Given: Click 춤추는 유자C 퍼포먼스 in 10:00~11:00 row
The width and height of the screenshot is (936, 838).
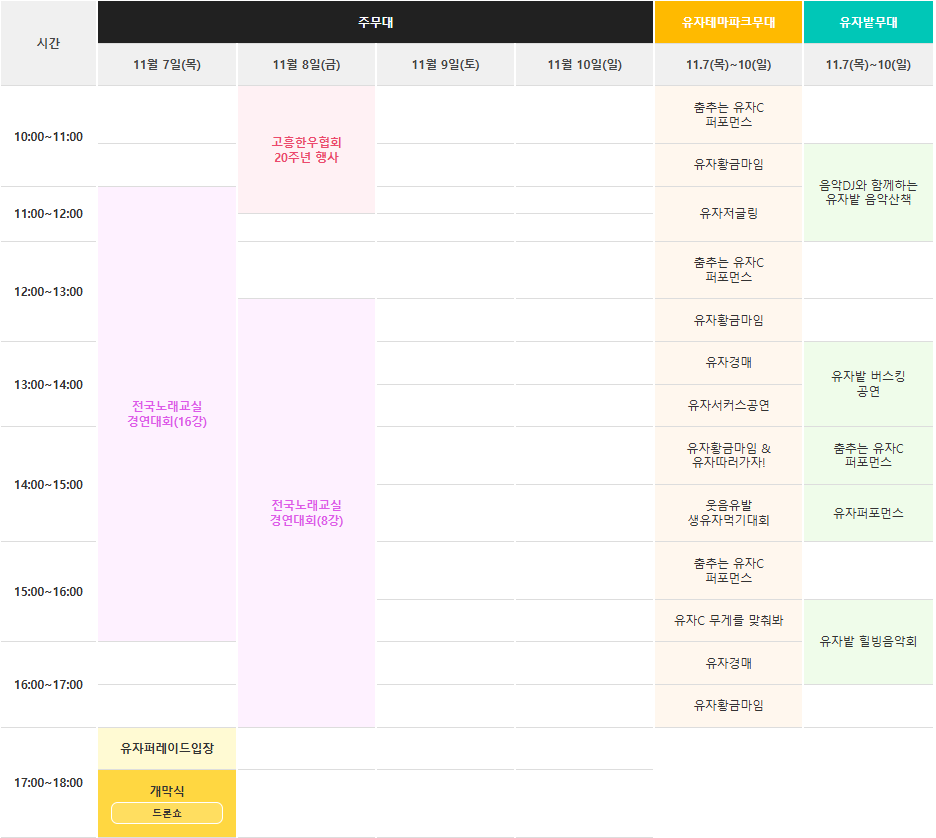Looking at the screenshot, I should pyautogui.click(x=728, y=115).
